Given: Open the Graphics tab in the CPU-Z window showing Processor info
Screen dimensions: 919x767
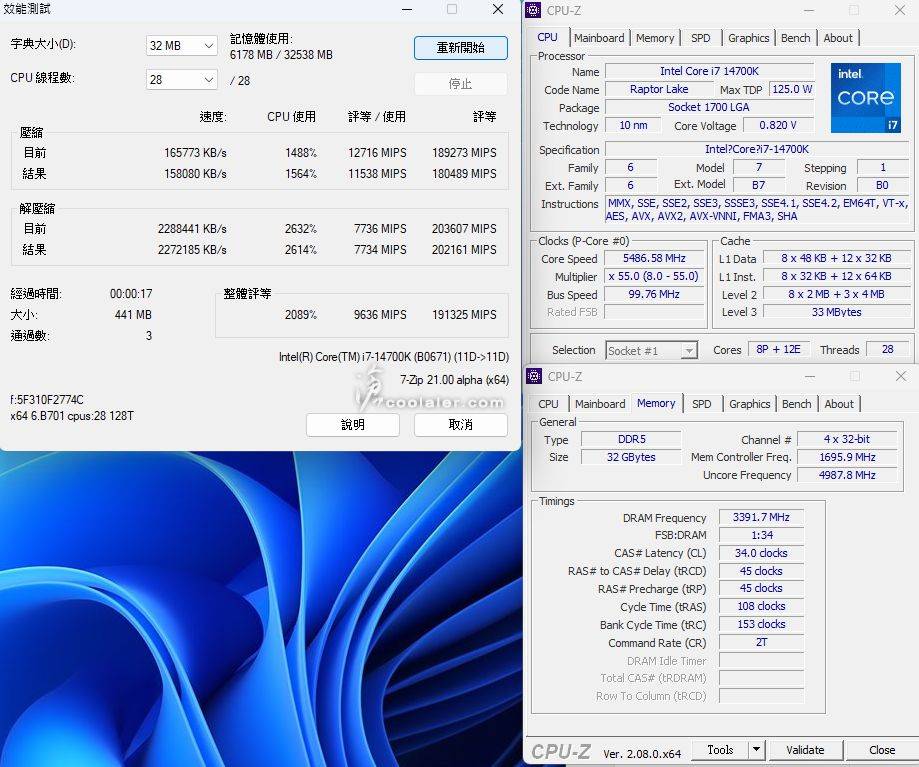Looking at the screenshot, I should click(748, 38).
